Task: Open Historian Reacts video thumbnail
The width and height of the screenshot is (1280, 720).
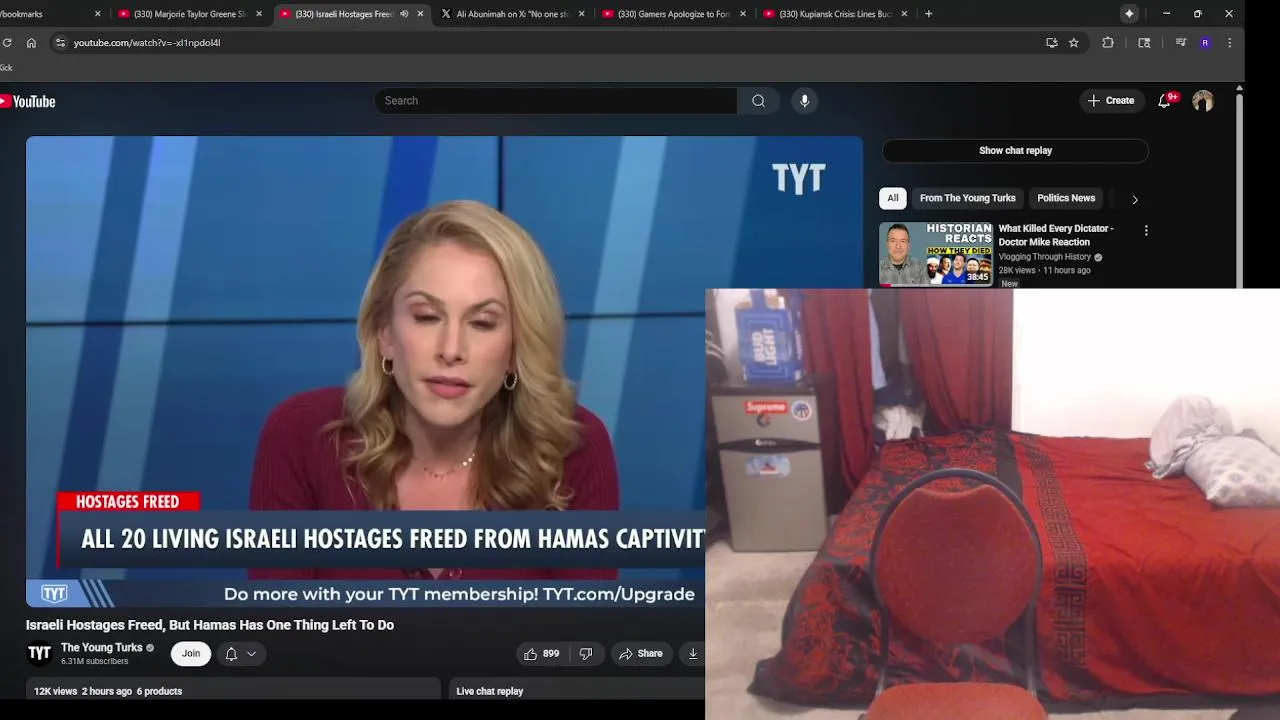Action: [x=936, y=254]
